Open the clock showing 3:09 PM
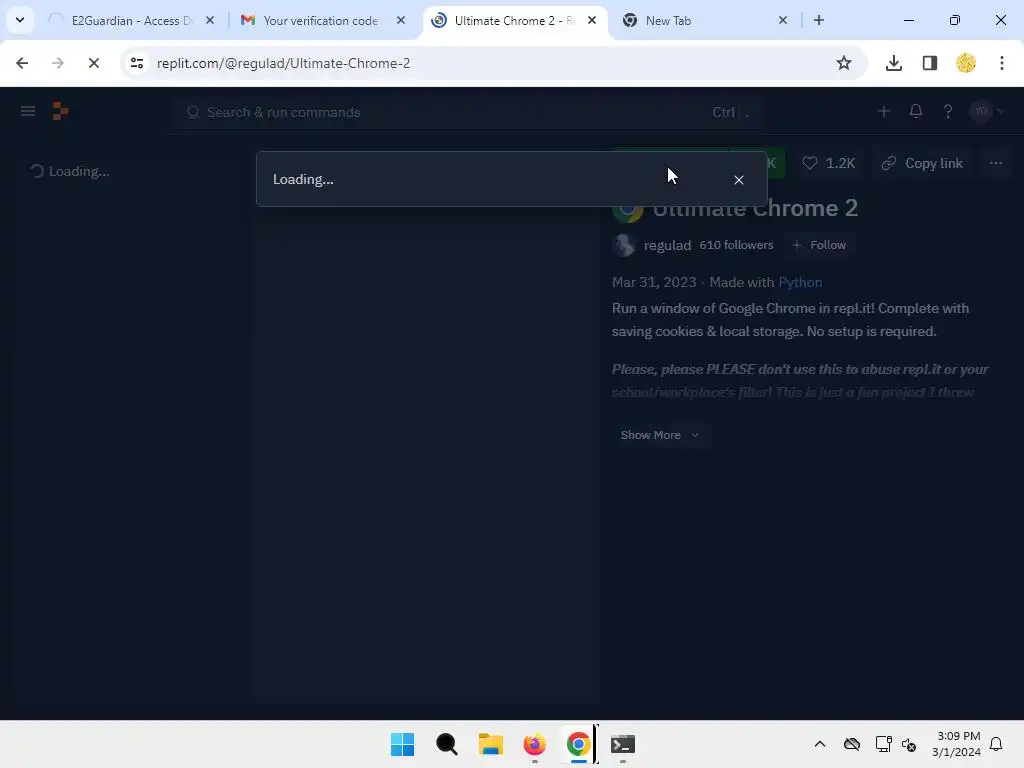The width and height of the screenshot is (1024, 768). click(x=956, y=744)
